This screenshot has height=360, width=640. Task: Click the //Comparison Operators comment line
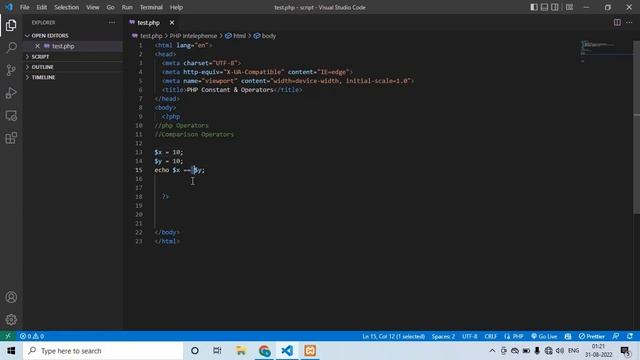point(194,134)
